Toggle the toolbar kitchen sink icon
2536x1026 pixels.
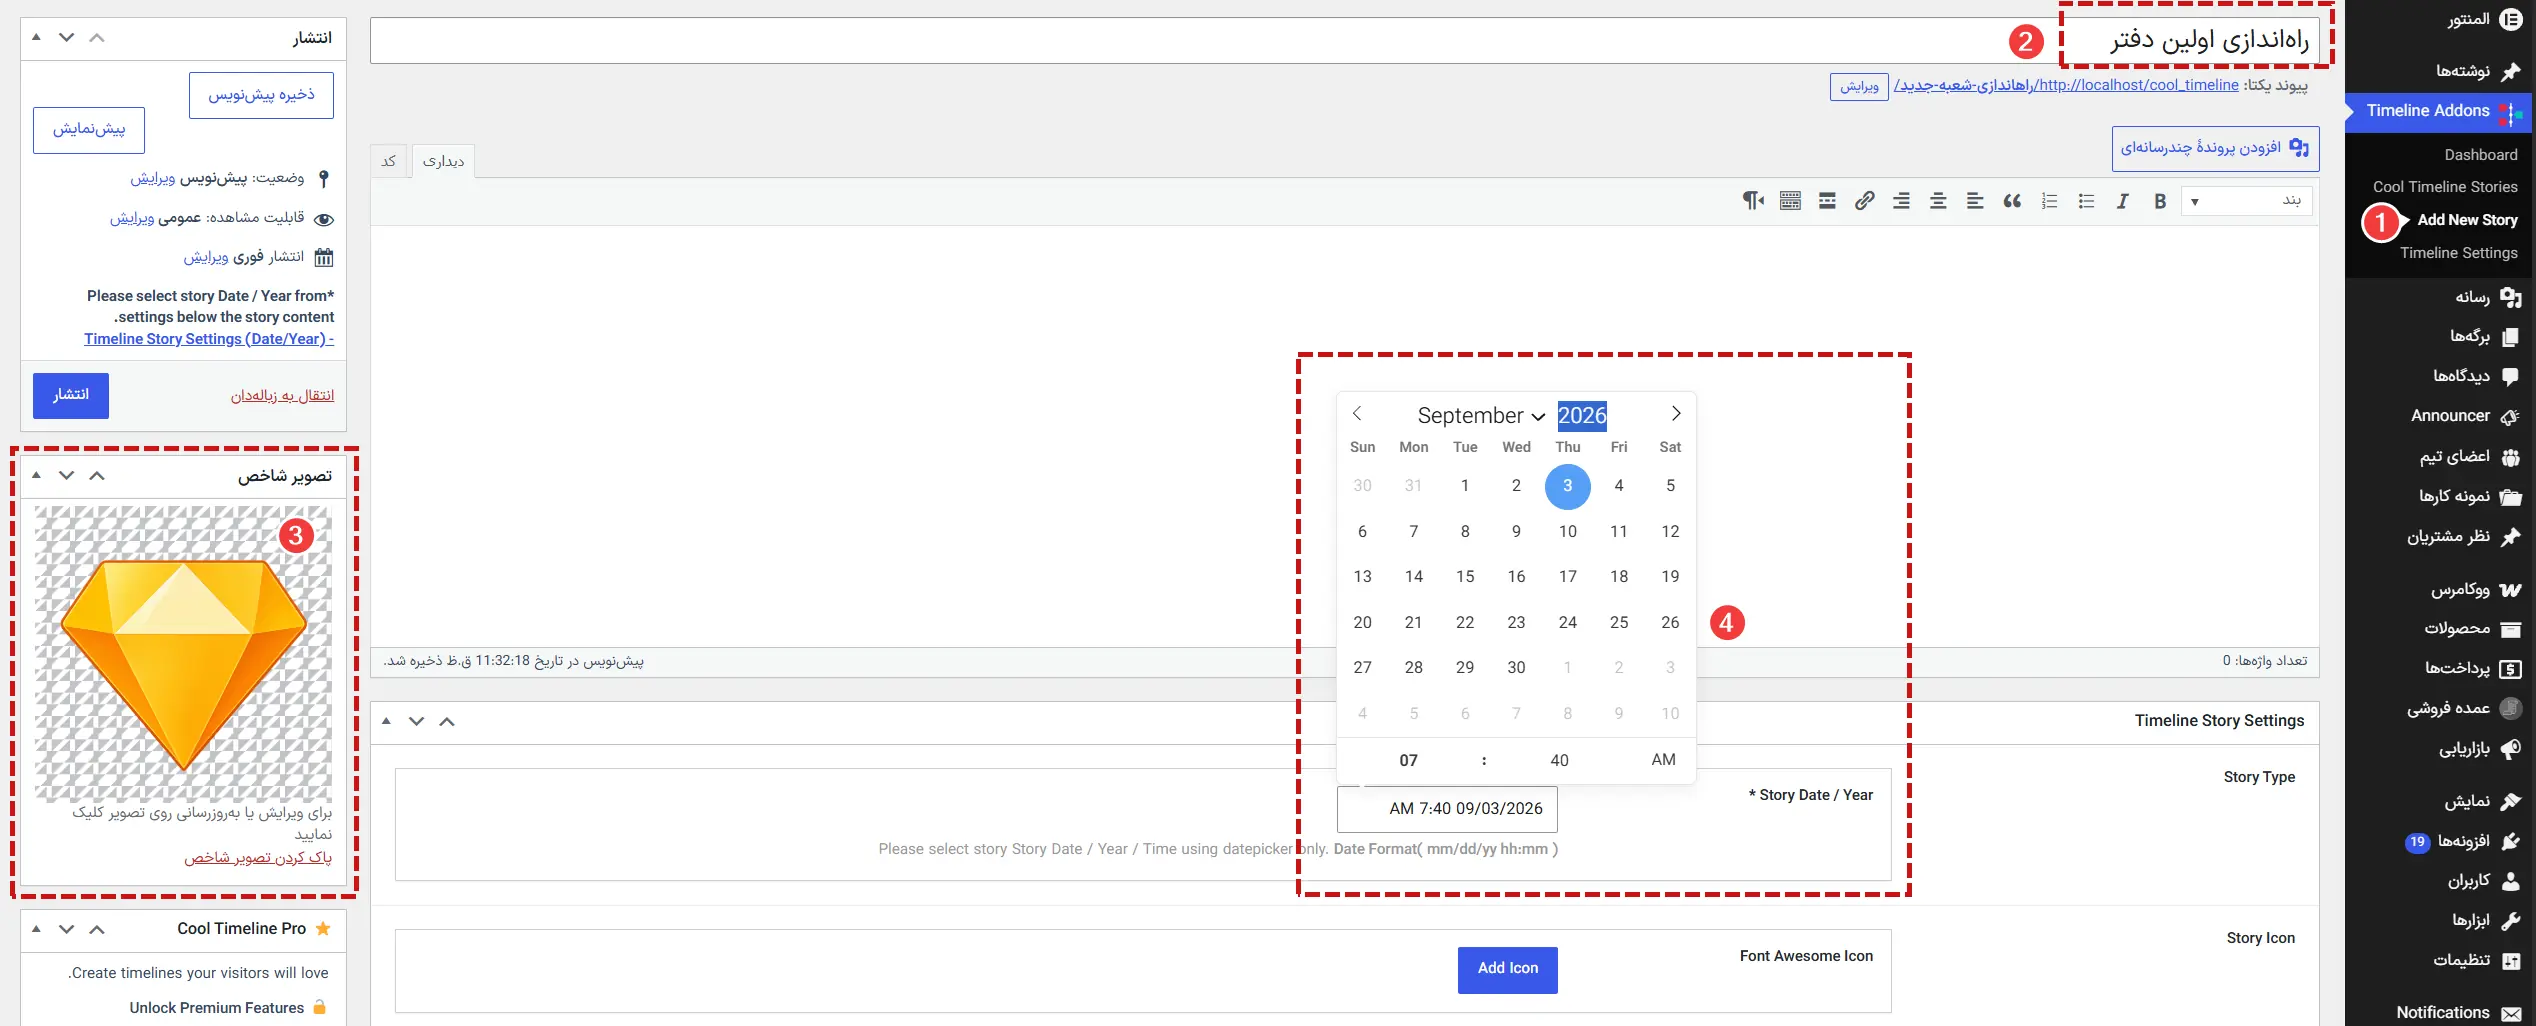[x=1790, y=202]
